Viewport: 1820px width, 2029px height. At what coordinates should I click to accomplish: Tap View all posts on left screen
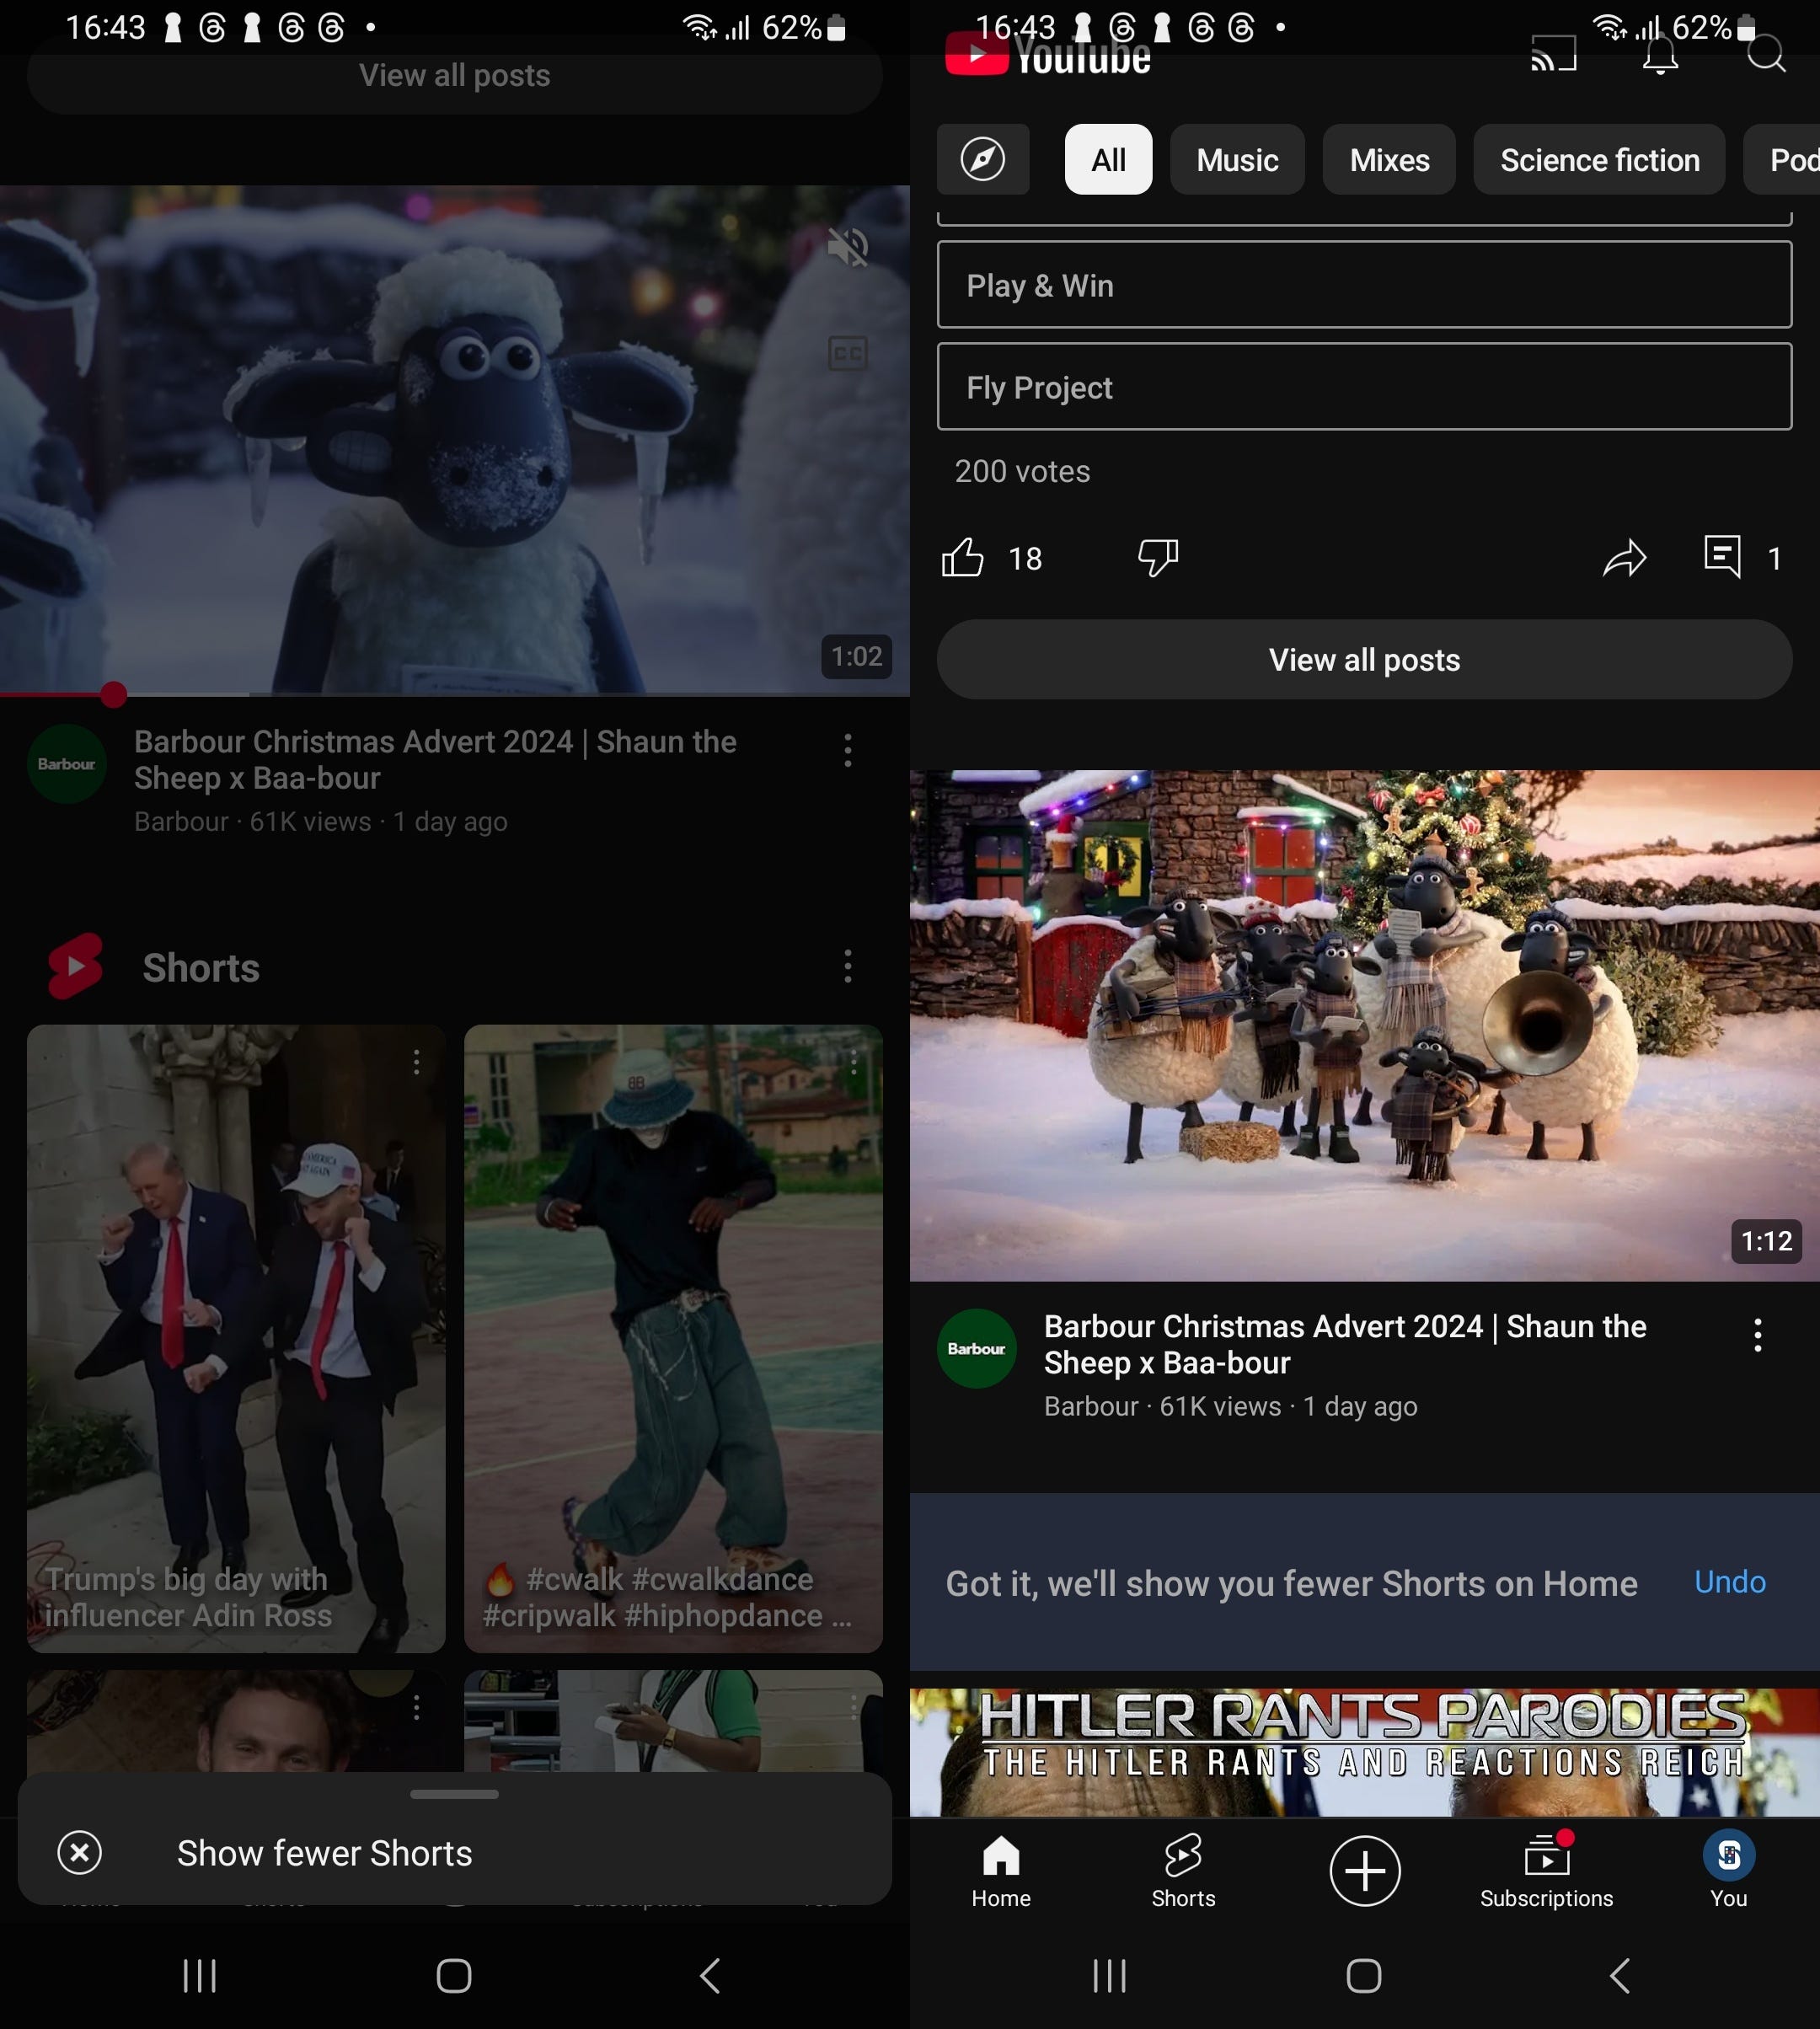pos(454,76)
